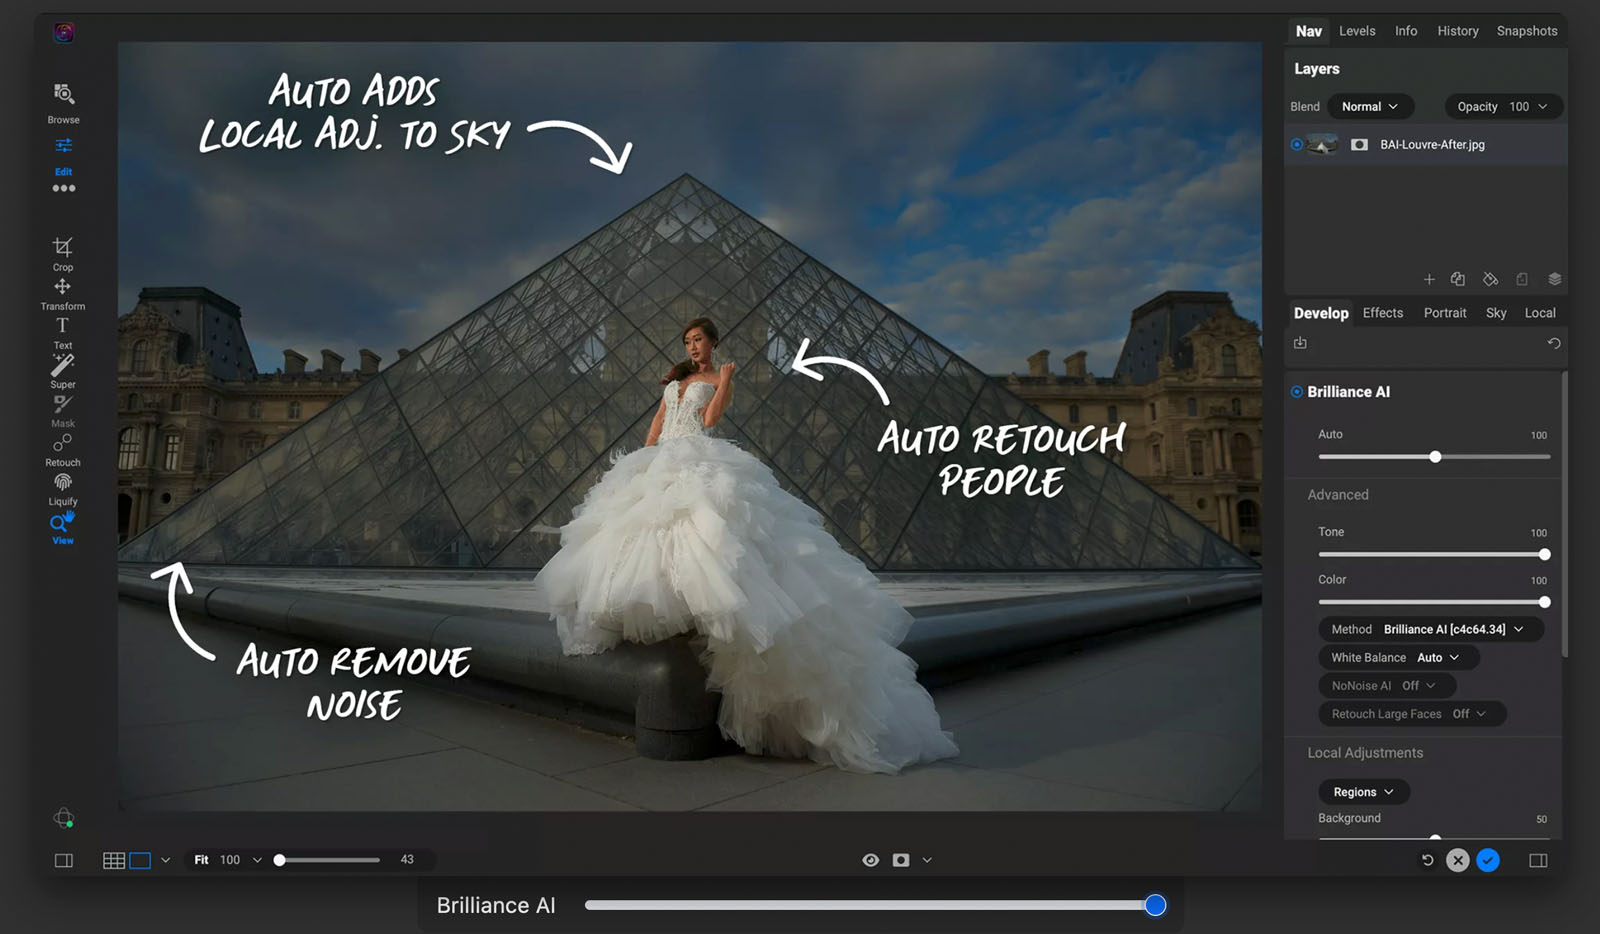This screenshot has width=1600, height=934.
Task: Open the History panel
Action: [x=1457, y=31]
